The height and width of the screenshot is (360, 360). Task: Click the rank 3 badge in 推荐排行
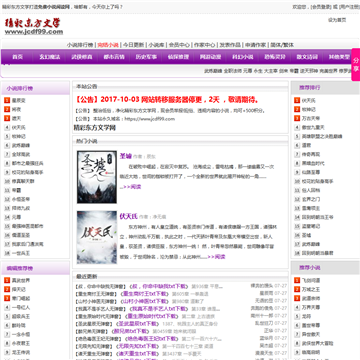tap(297, 118)
